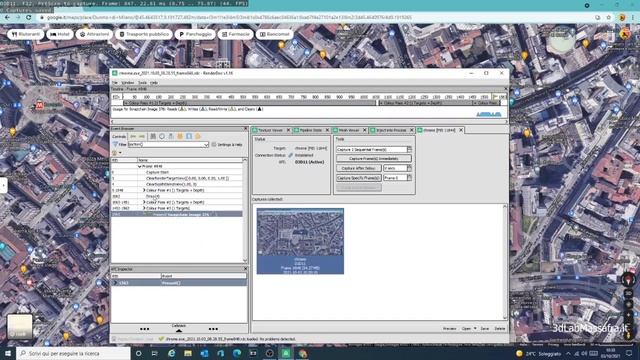
Task: Close the Event Browser panel
Action: point(245,129)
